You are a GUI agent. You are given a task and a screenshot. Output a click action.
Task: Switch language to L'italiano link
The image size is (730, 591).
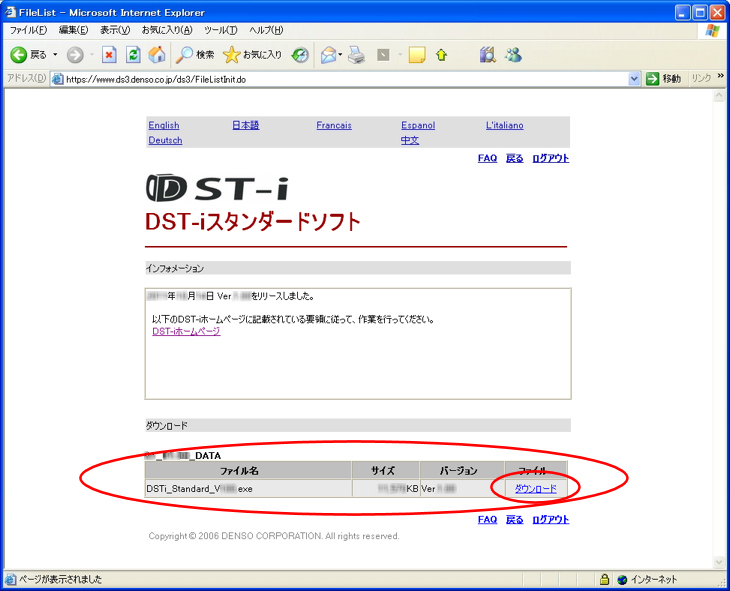(x=505, y=125)
